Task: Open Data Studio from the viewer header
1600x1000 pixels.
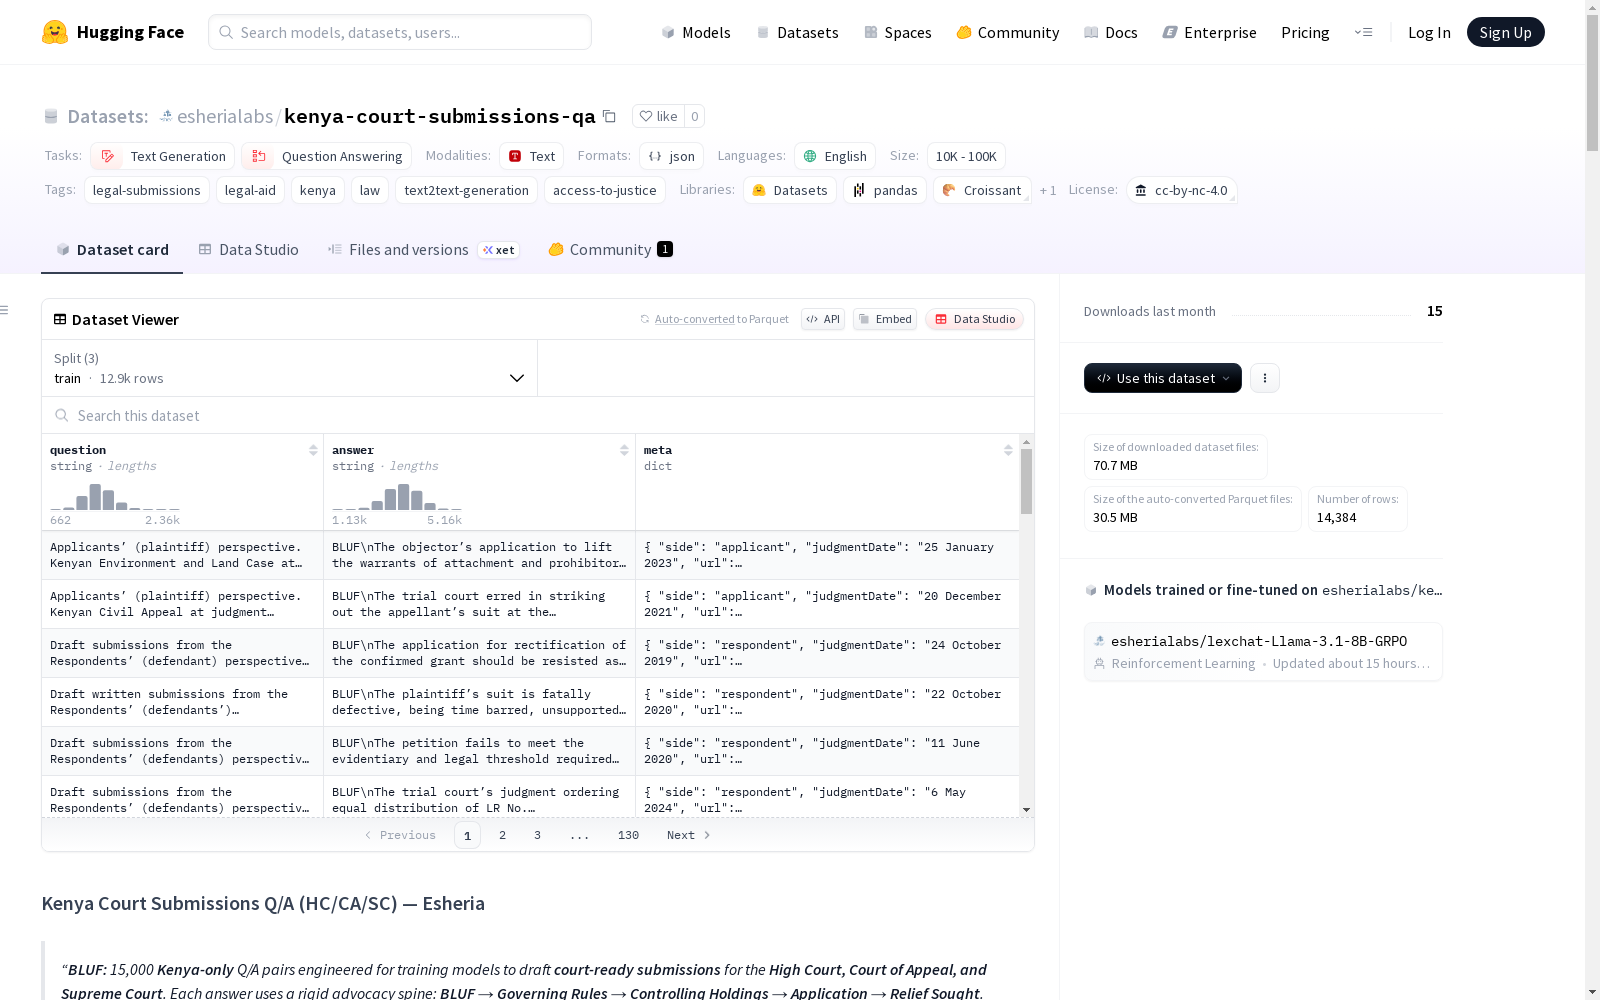Action: pyautogui.click(x=975, y=319)
